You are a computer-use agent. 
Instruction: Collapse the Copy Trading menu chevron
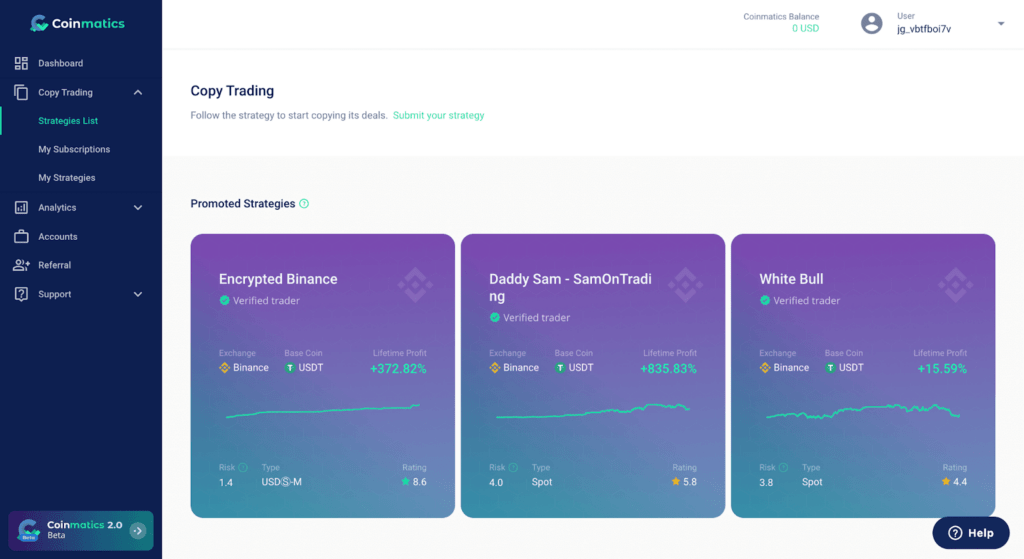[138, 93]
